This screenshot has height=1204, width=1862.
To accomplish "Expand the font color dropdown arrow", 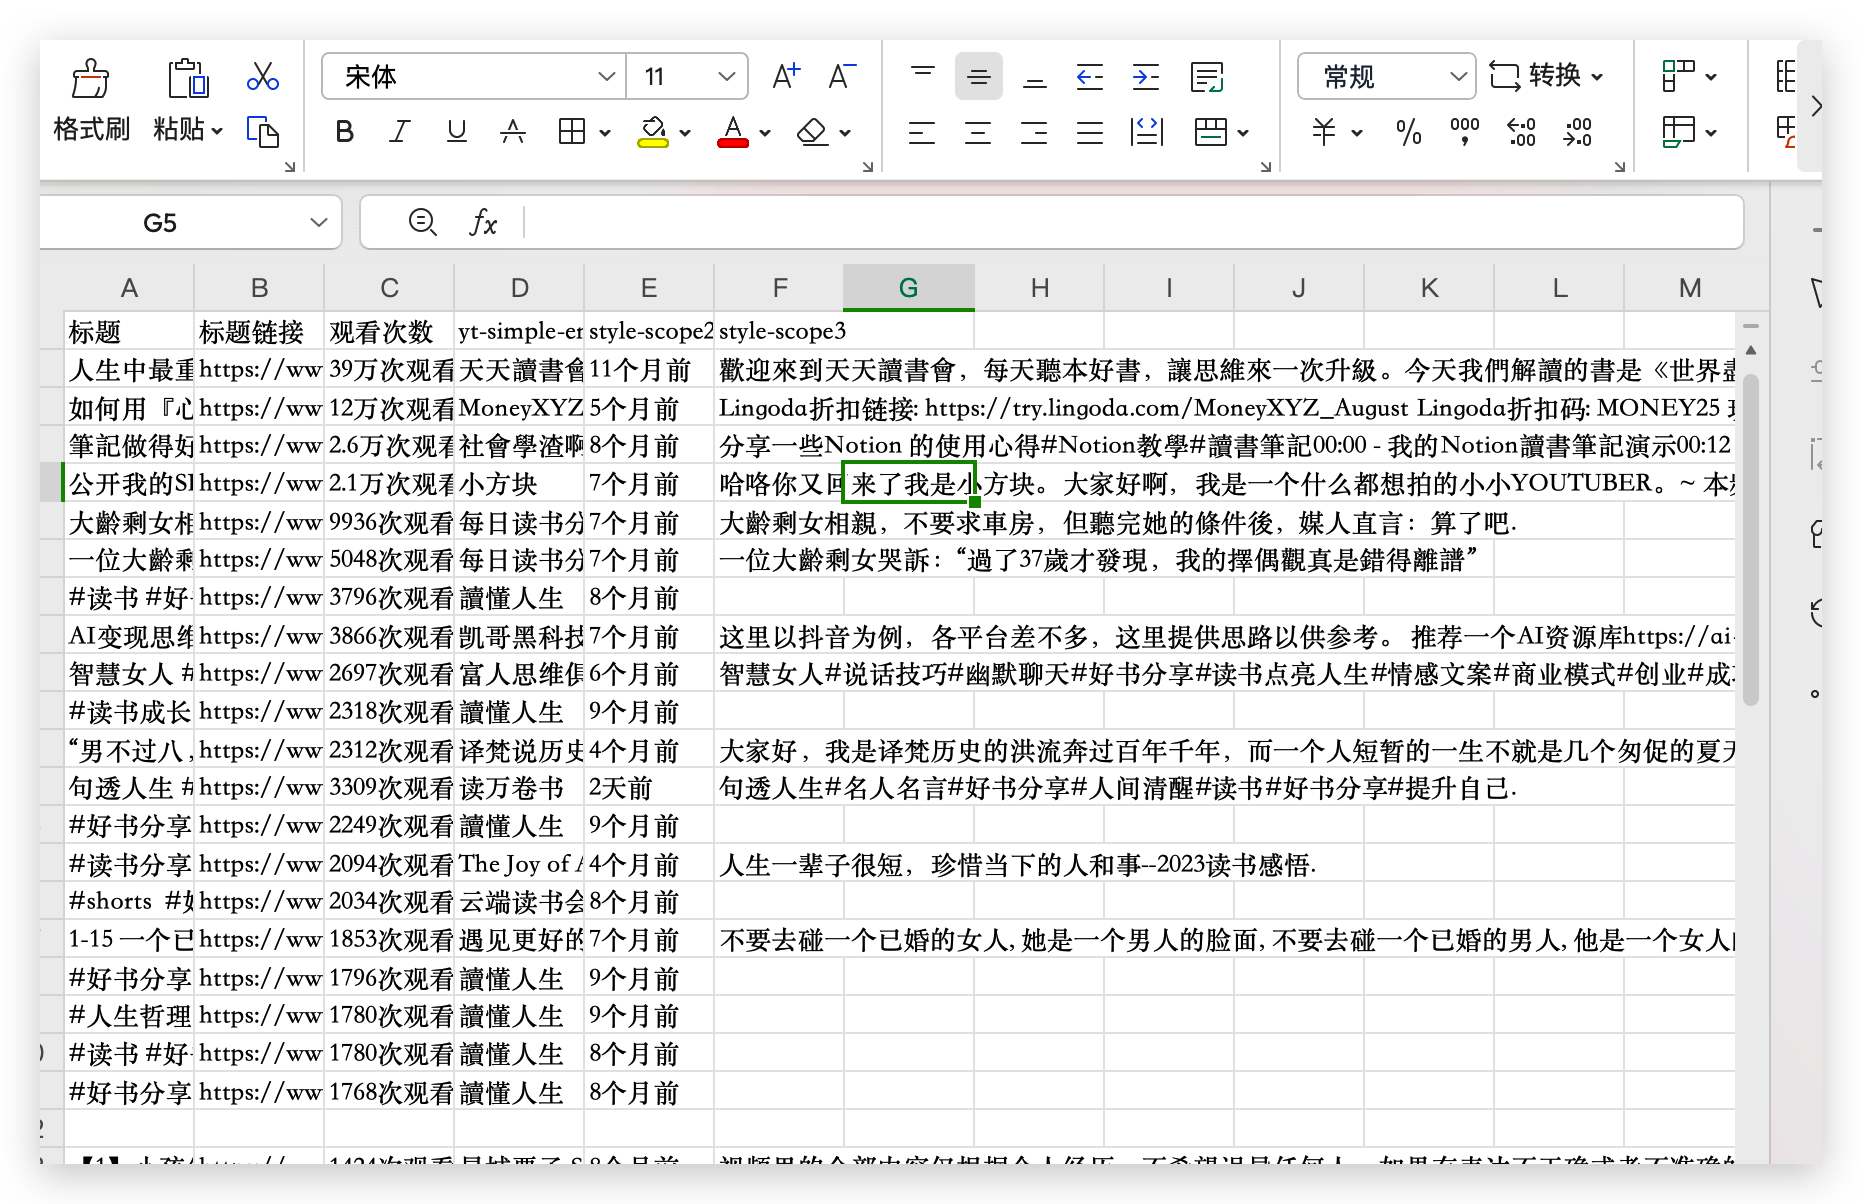I will point(765,133).
